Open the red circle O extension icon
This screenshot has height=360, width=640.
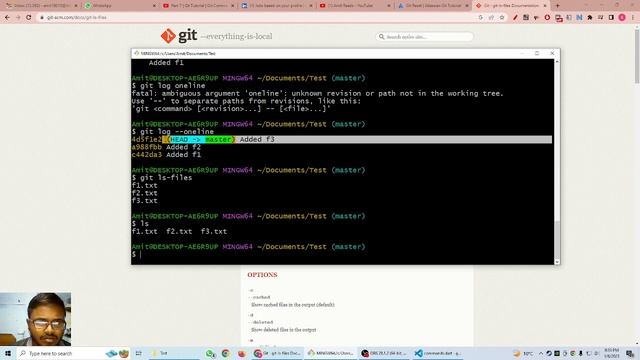(547, 18)
